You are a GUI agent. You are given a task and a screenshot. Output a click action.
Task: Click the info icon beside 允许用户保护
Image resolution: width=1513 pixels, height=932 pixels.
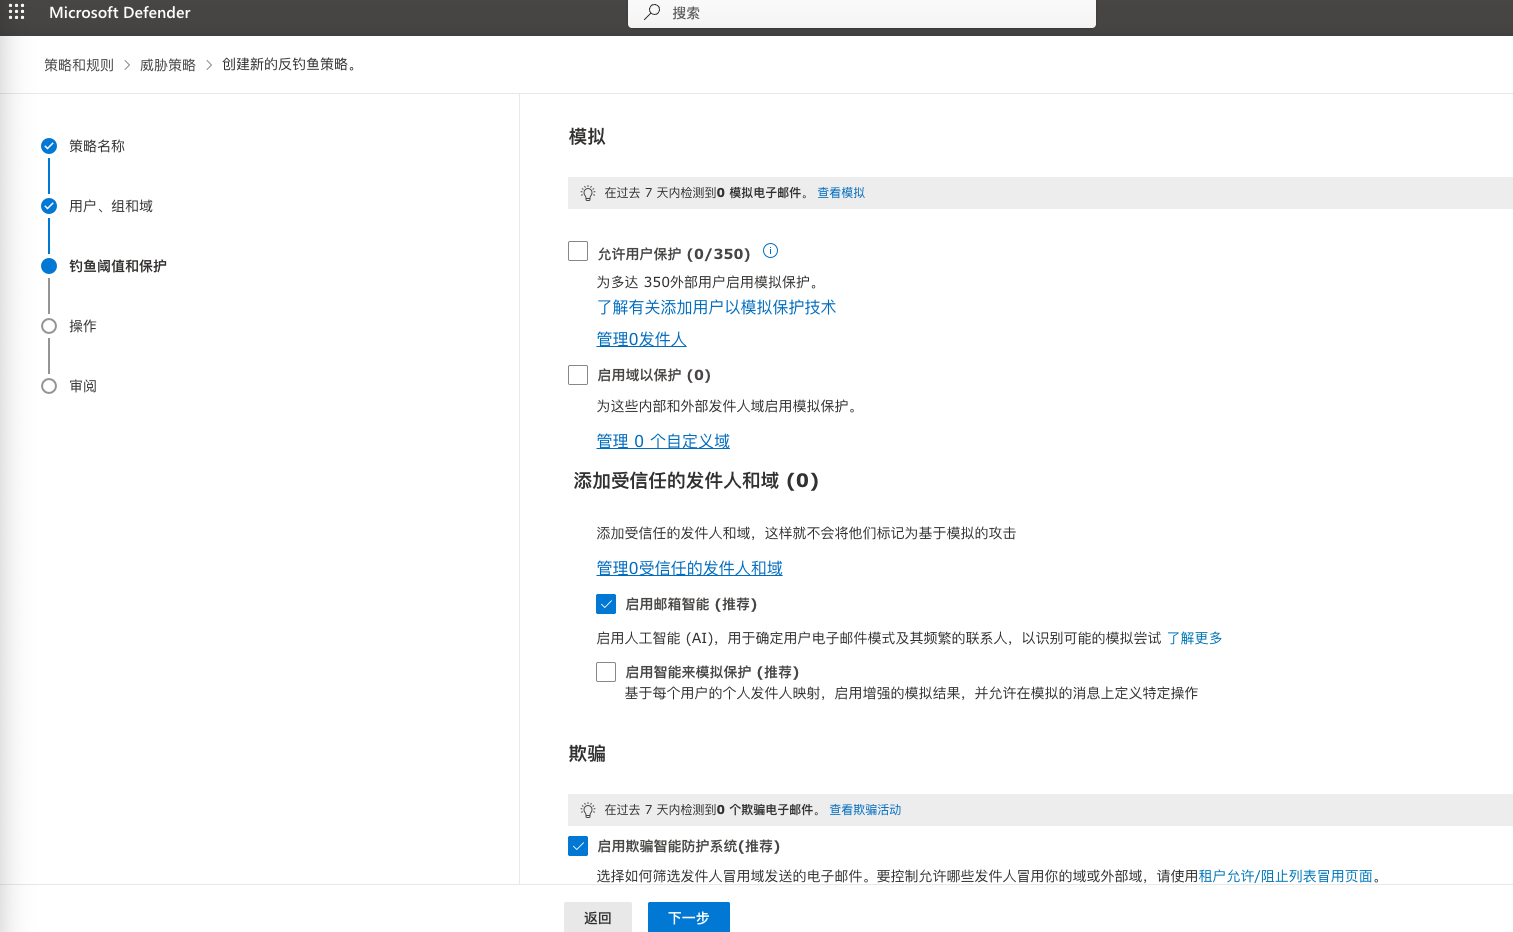tap(770, 251)
